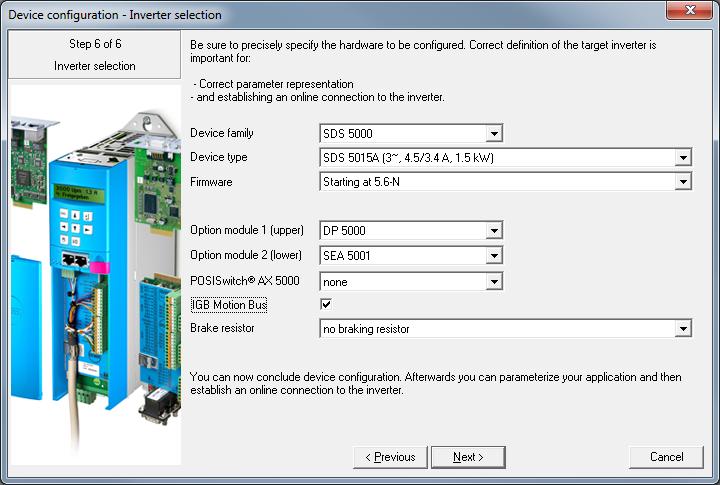This screenshot has width=720, height=485.
Task: Cancel the device configuration wizard
Action: click(x=666, y=457)
